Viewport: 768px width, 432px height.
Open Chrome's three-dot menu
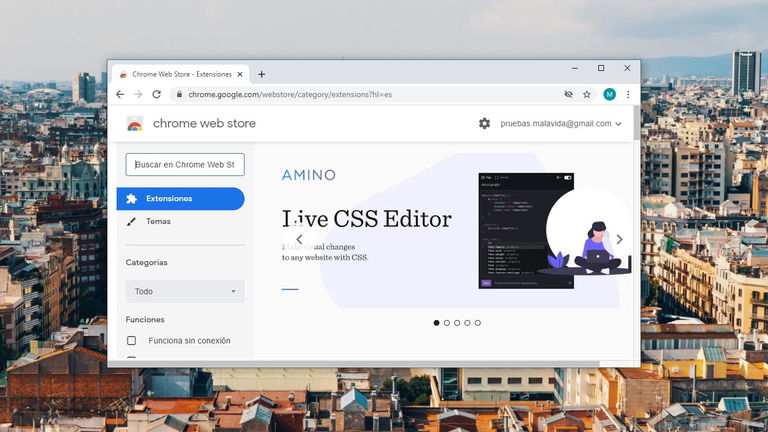click(628, 95)
